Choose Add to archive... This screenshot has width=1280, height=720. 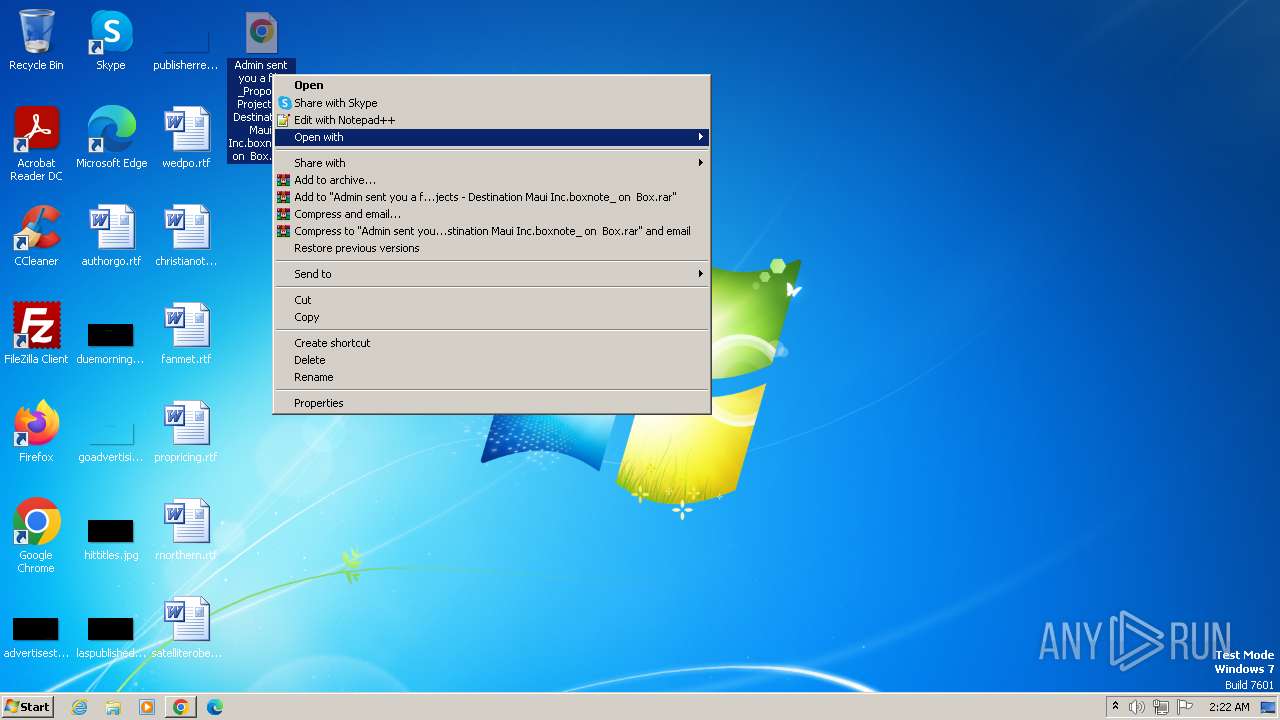tap(492, 180)
